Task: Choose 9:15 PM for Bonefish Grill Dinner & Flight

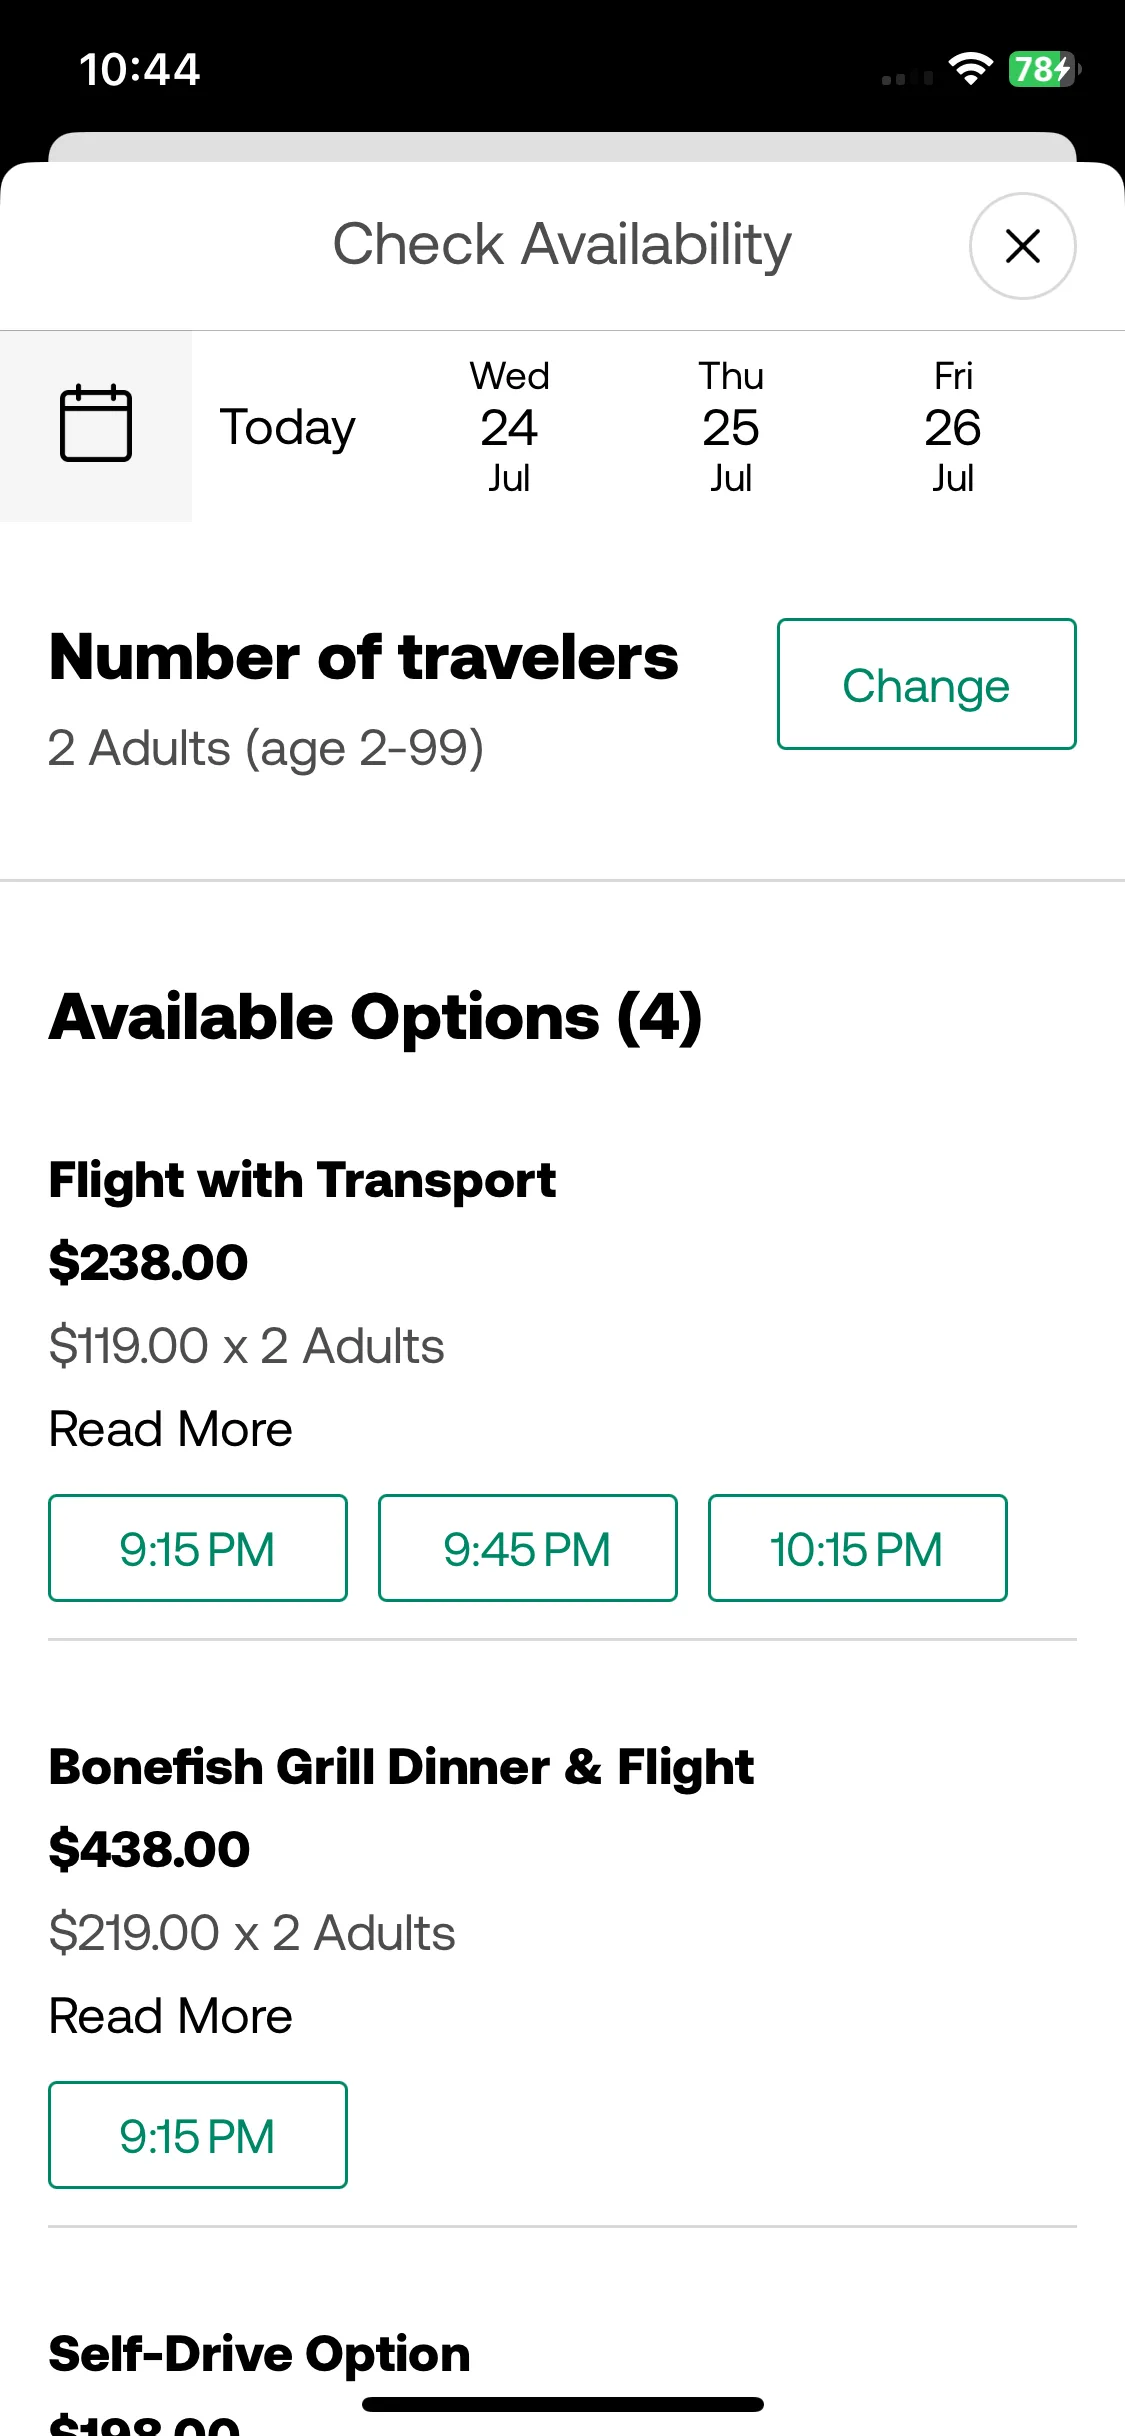Action: coord(198,2135)
